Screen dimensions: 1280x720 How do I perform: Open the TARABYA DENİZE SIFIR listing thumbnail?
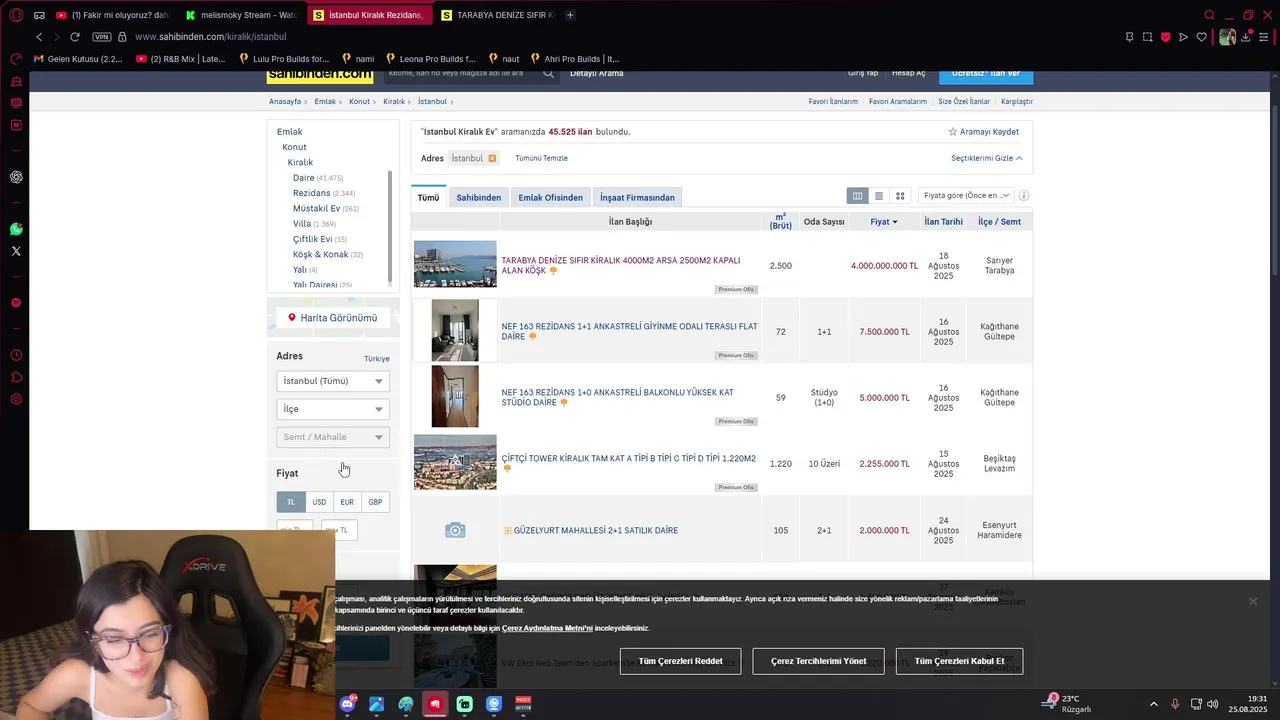coord(455,264)
